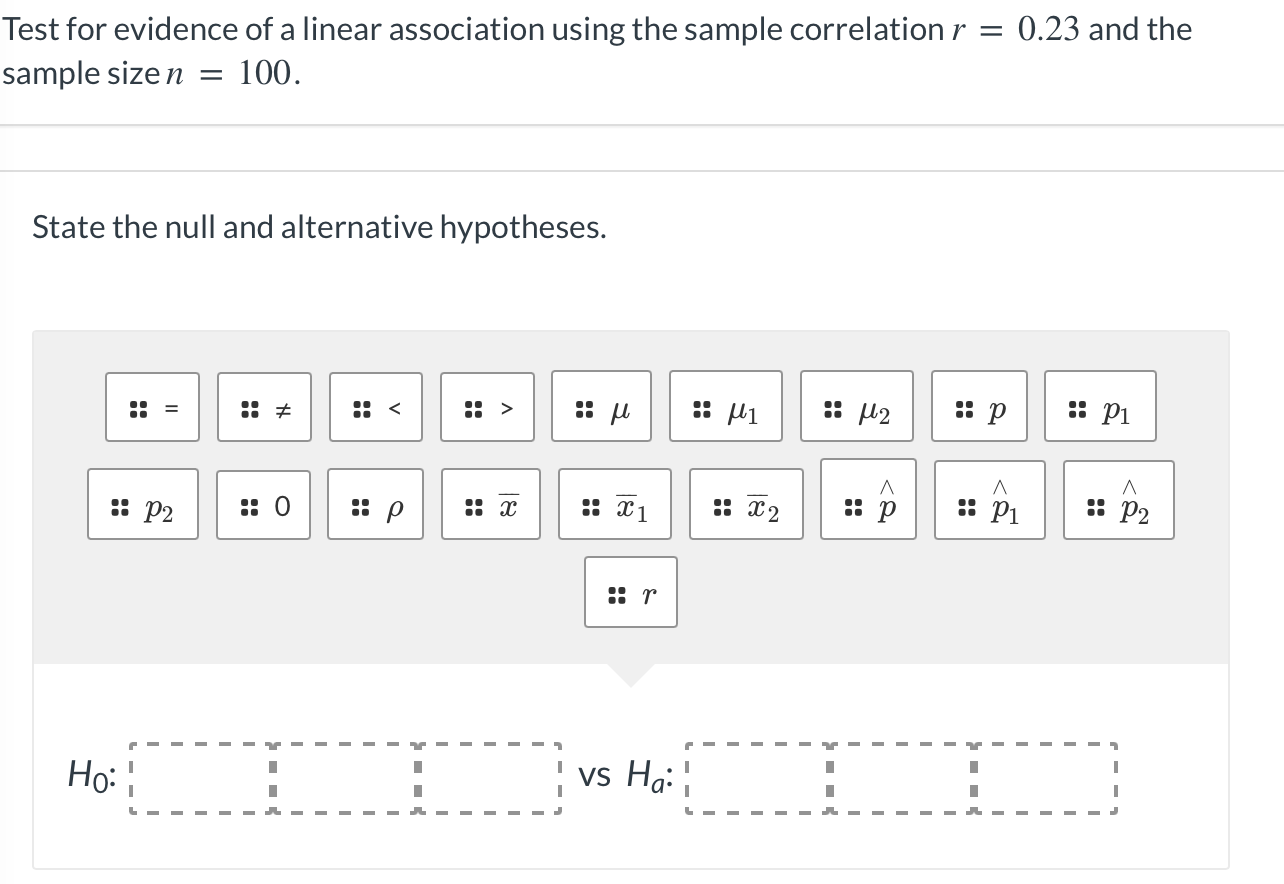Select the μ (mu) tile
Image resolution: width=1284 pixels, height=884 pixels.
pyautogui.click(x=601, y=406)
